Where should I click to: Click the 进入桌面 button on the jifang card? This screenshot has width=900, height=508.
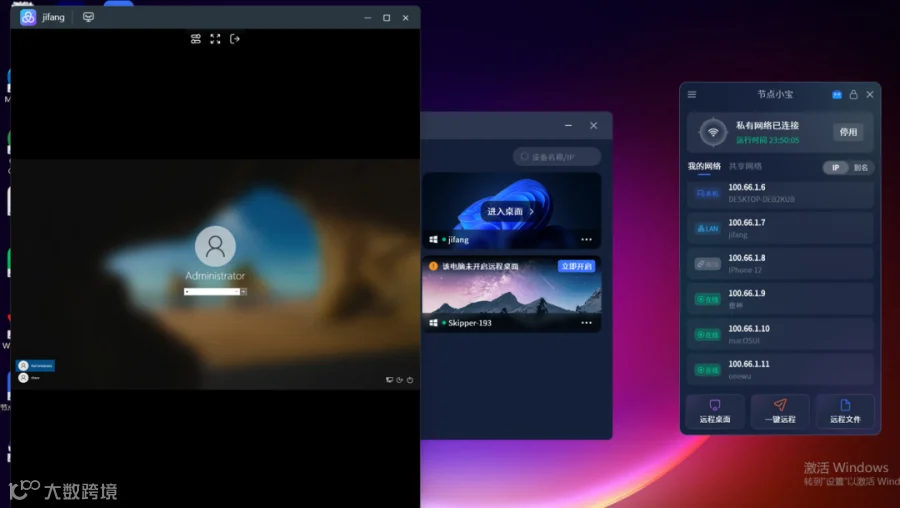tap(511, 211)
